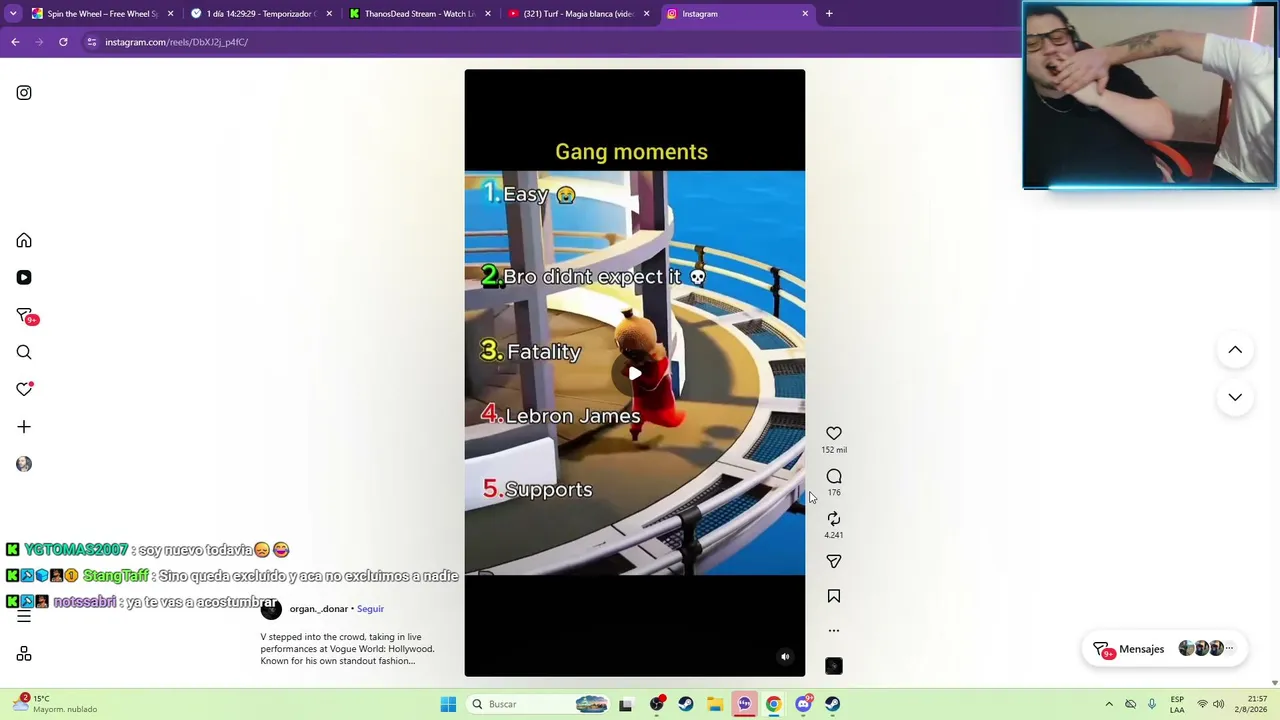Close the Spin the Wheel tab

[x=170, y=14]
